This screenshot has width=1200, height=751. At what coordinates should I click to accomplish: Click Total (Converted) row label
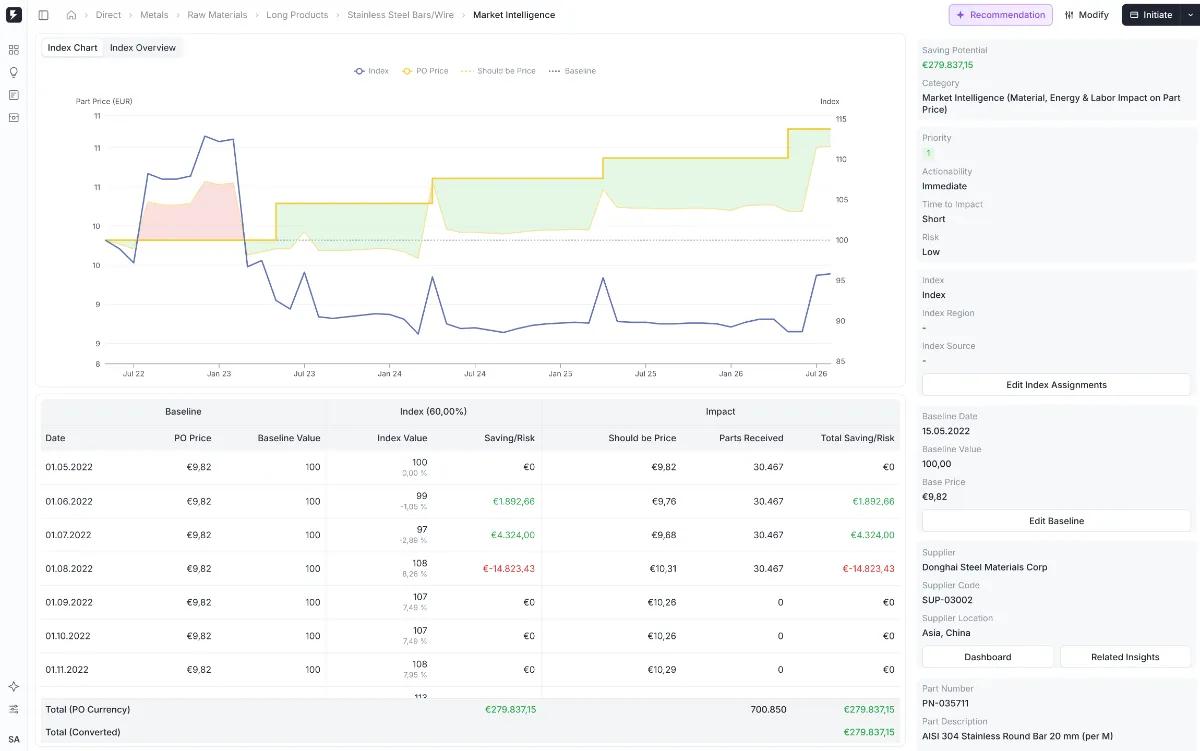click(x=83, y=732)
